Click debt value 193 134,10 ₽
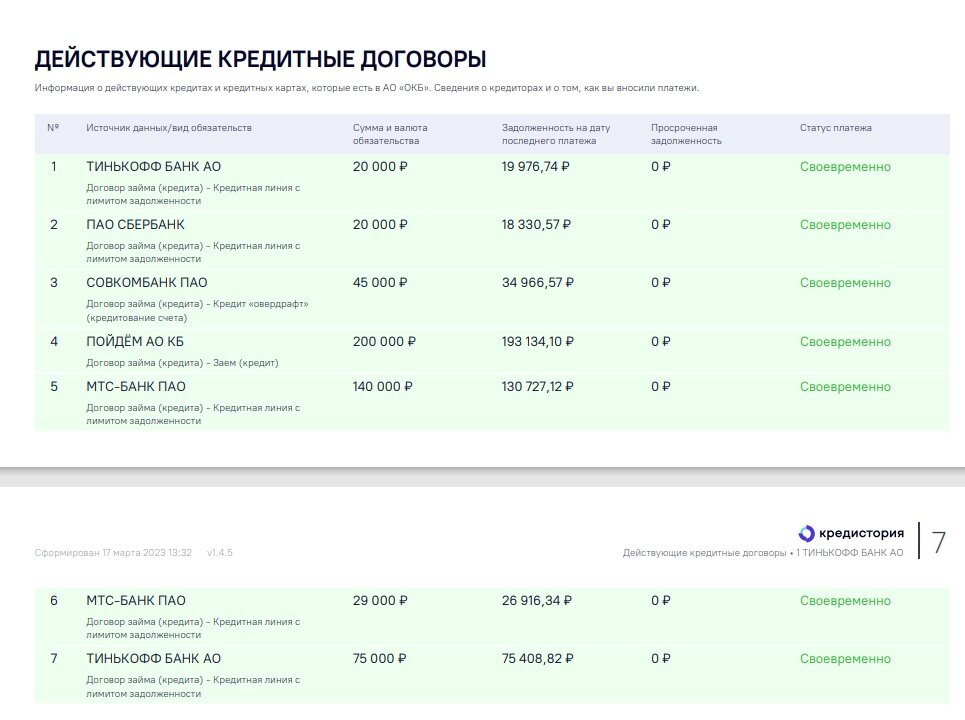This screenshot has width=965, height=720. point(538,342)
